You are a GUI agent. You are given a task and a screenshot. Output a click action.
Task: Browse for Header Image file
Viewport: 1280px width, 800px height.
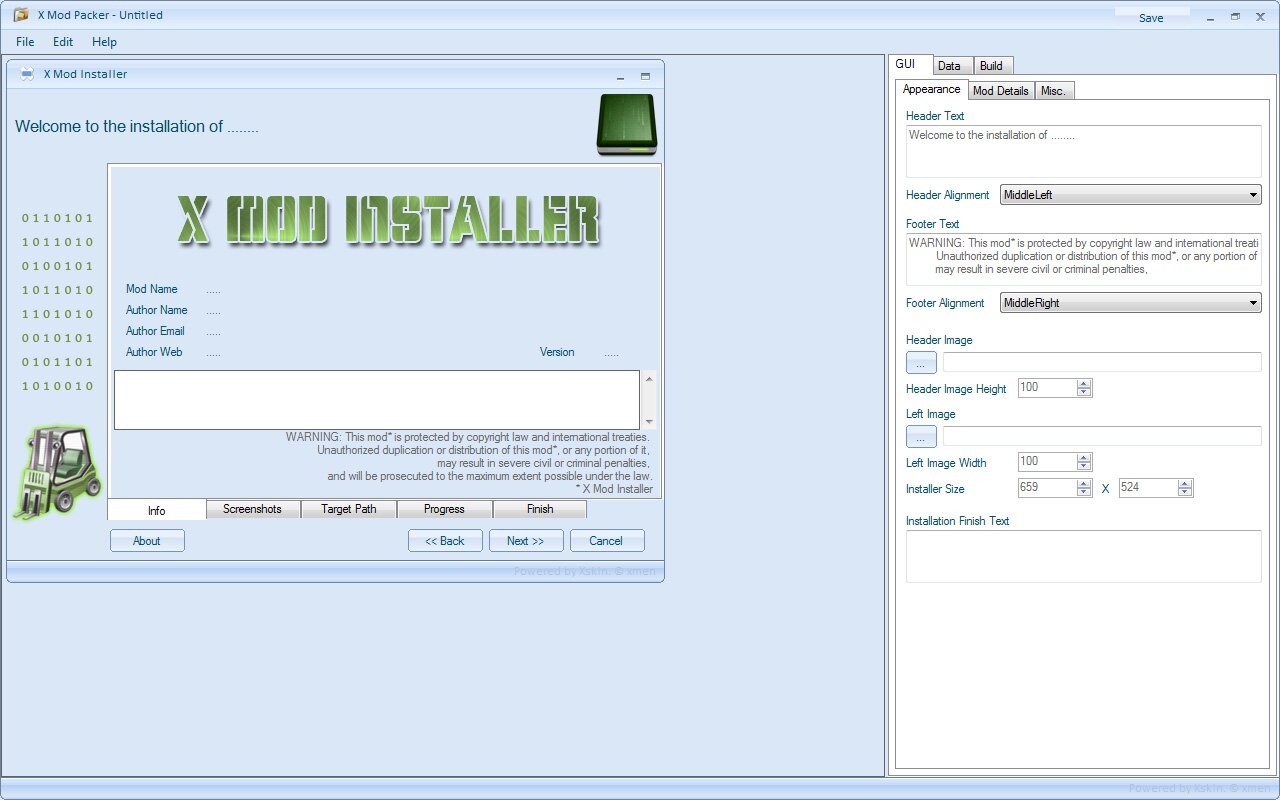pyautogui.click(x=921, y=363)
